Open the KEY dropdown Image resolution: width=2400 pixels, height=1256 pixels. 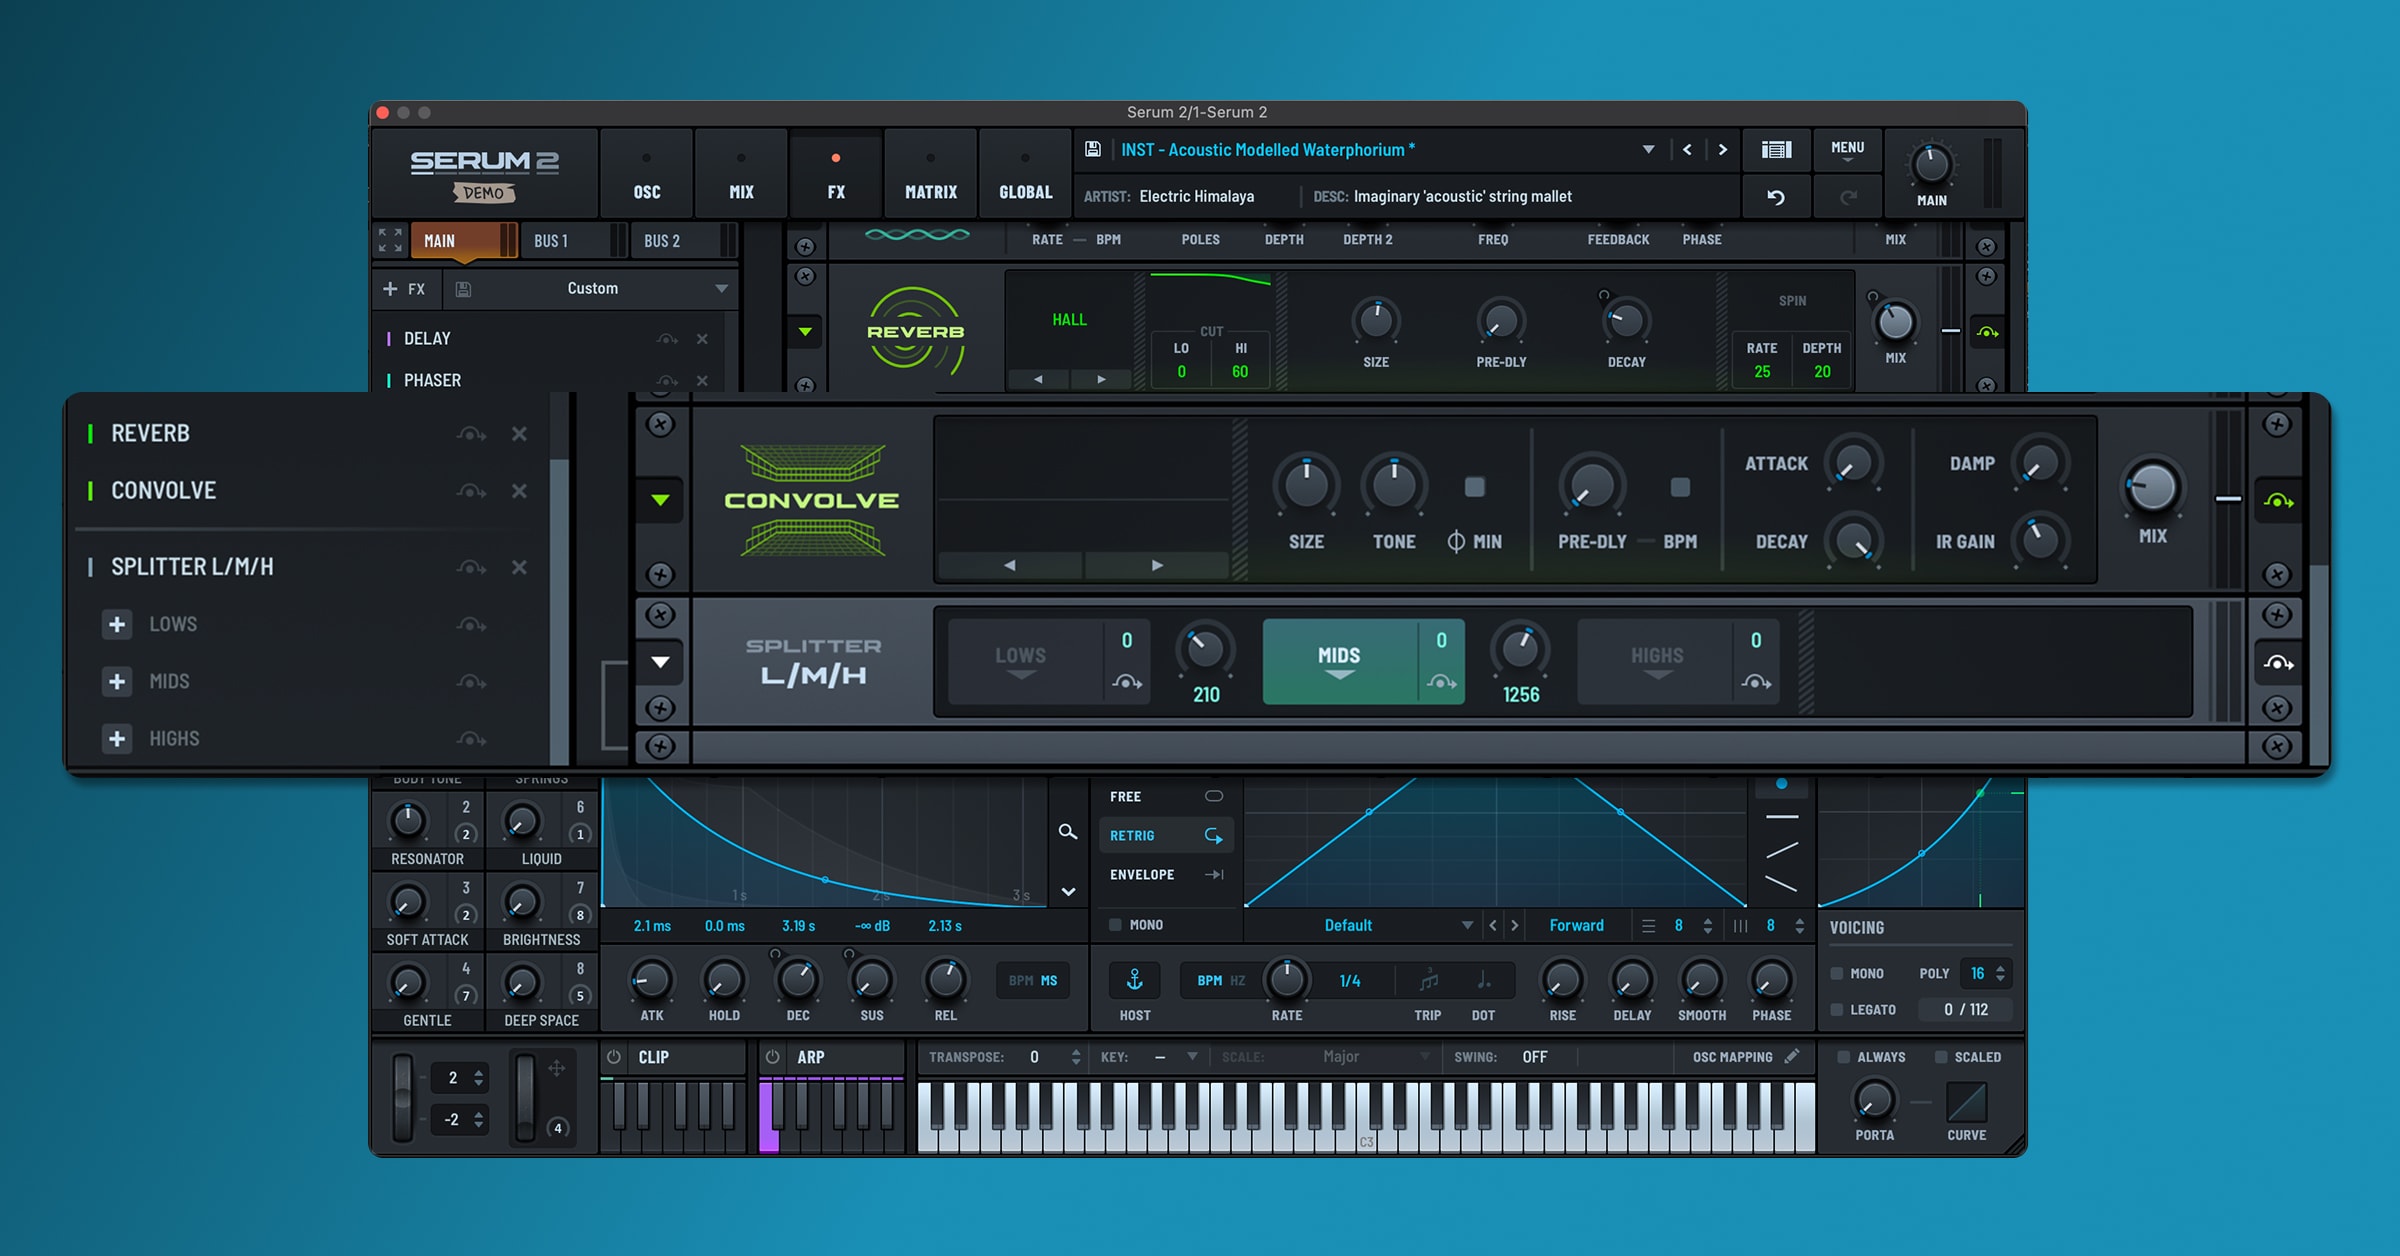(x=1192, y=1057)
